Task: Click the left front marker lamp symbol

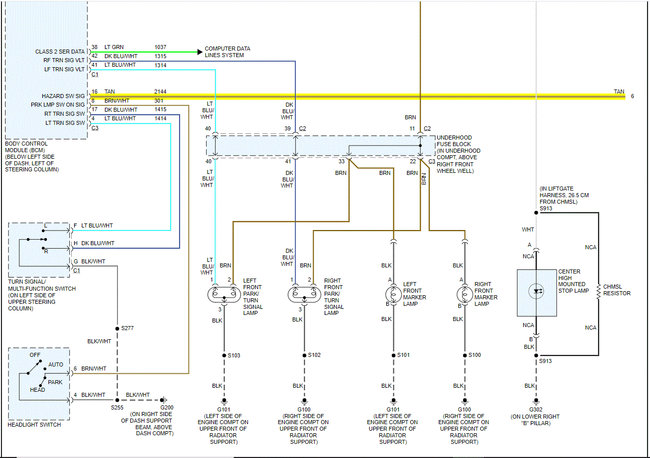Action: pyautogui.click(x=393, y=294)
